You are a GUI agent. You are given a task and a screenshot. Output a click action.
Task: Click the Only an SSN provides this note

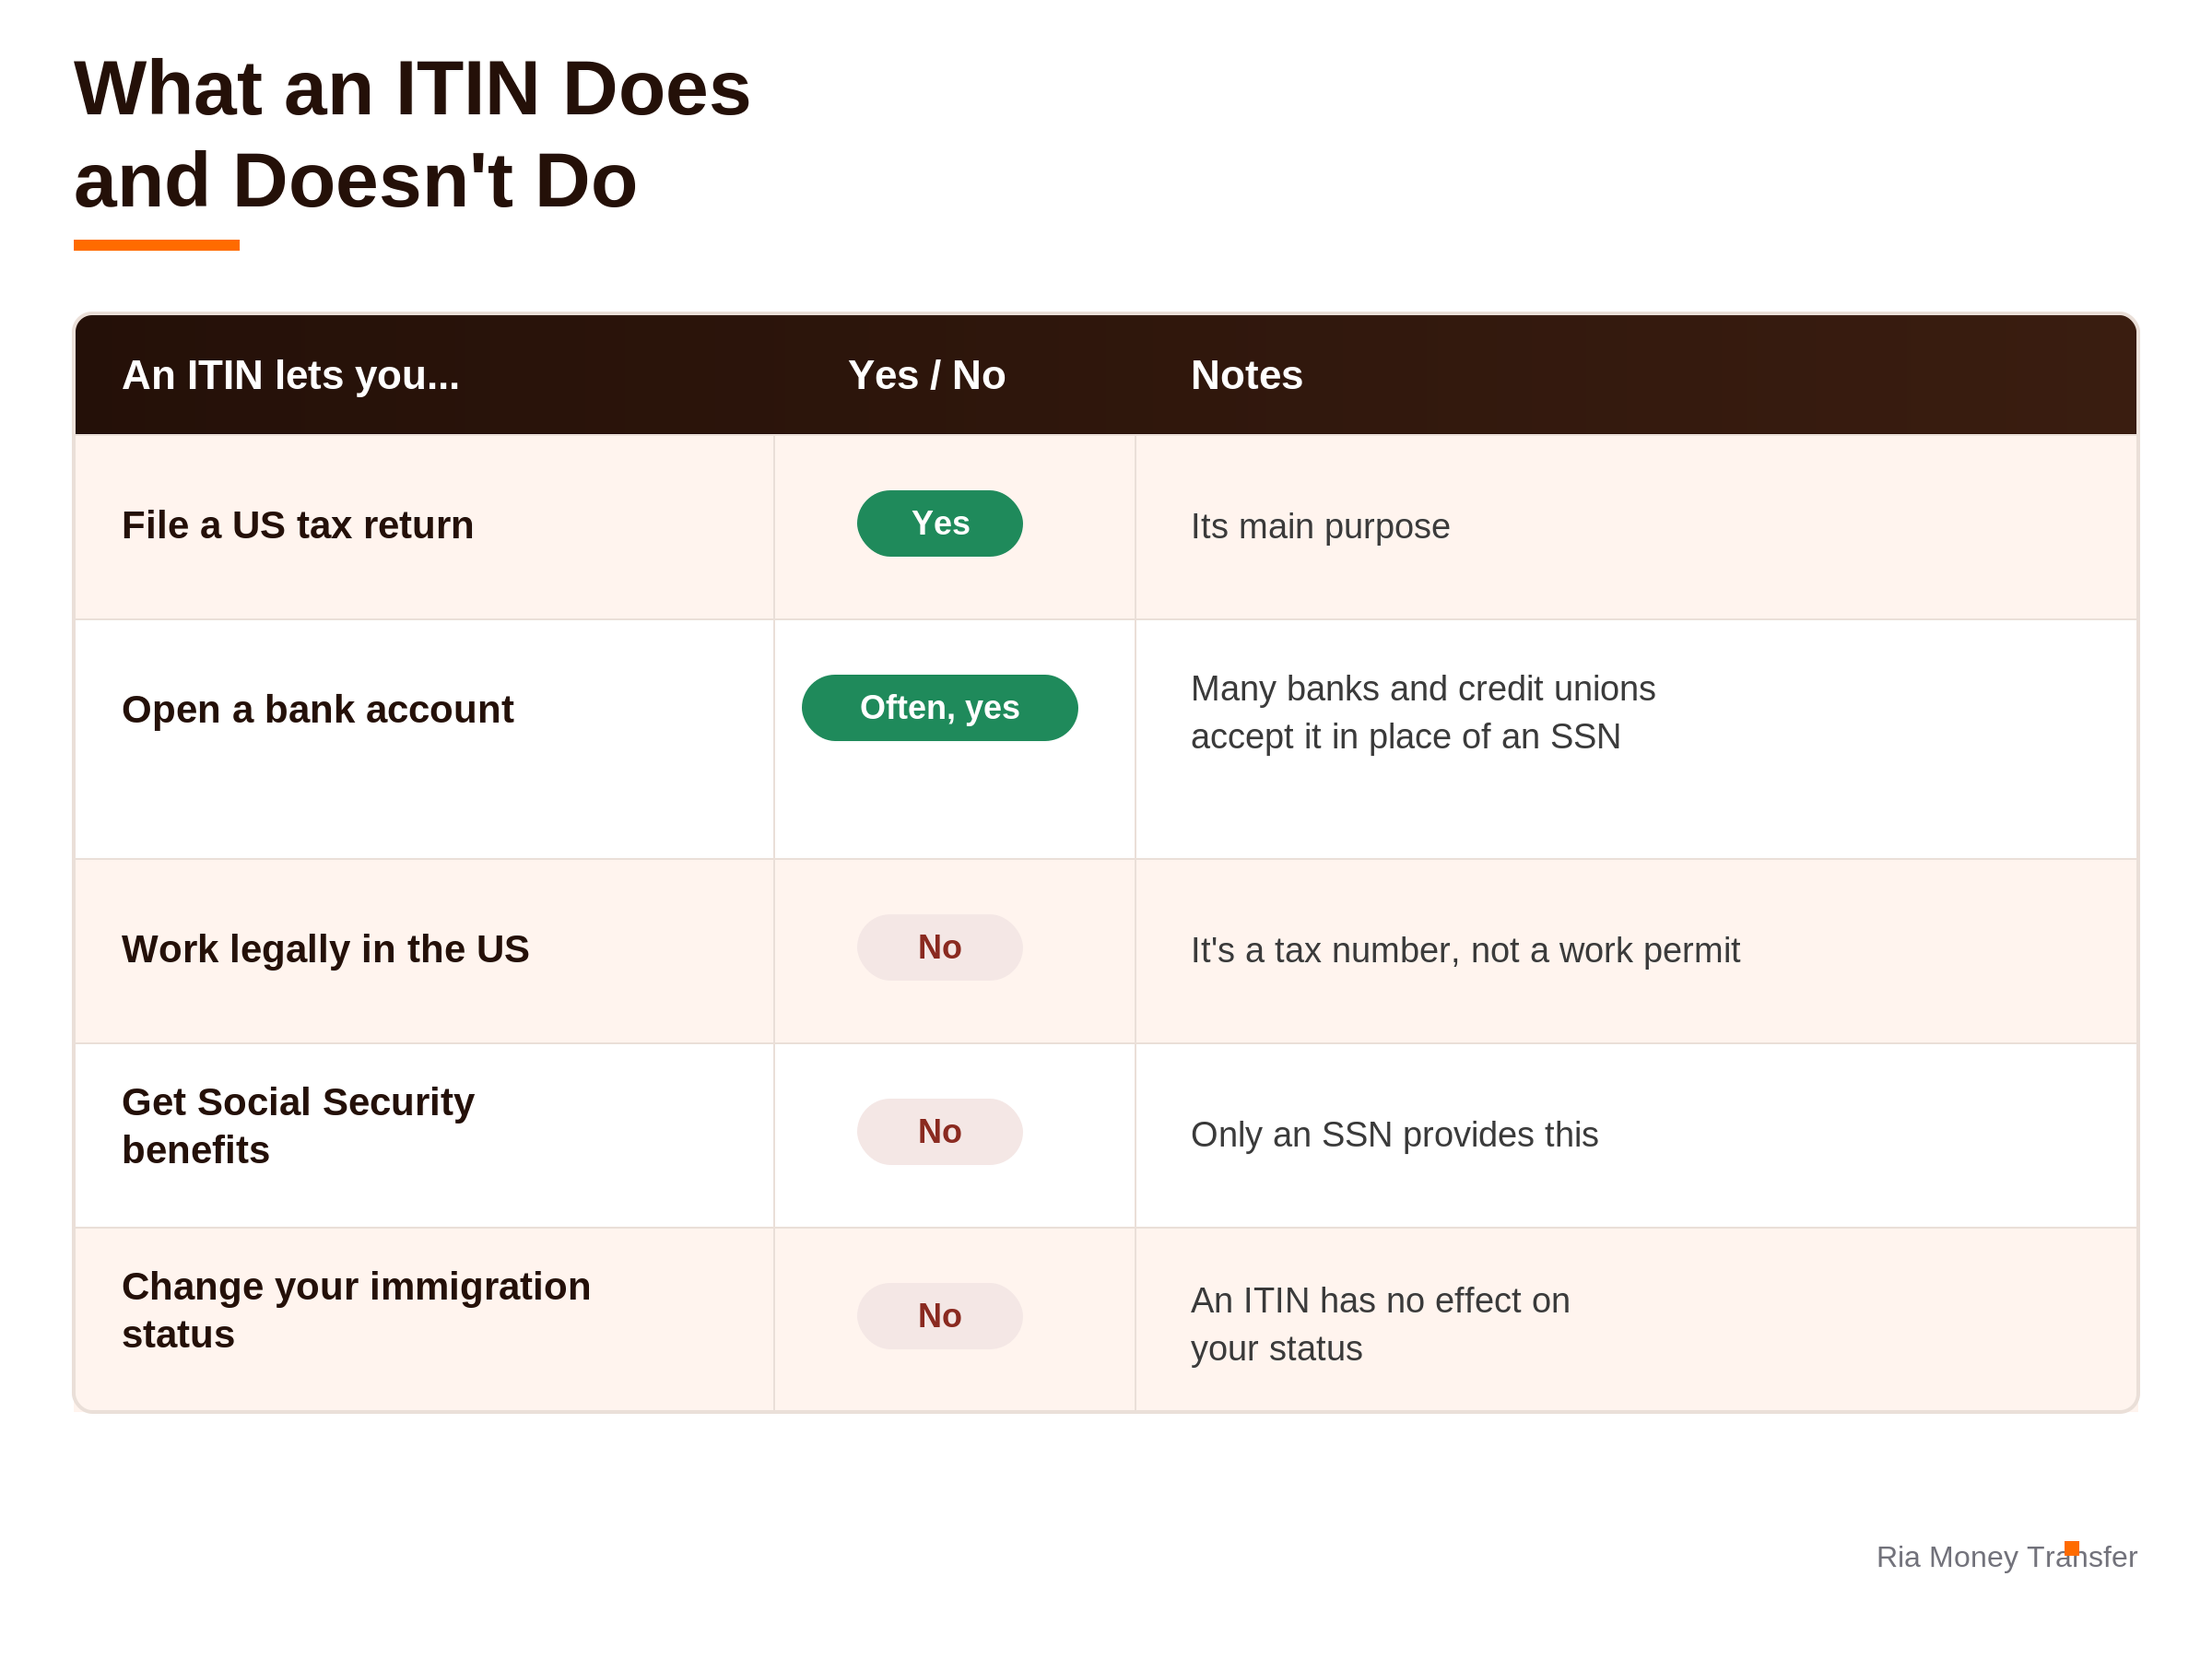[1394, 1135]
